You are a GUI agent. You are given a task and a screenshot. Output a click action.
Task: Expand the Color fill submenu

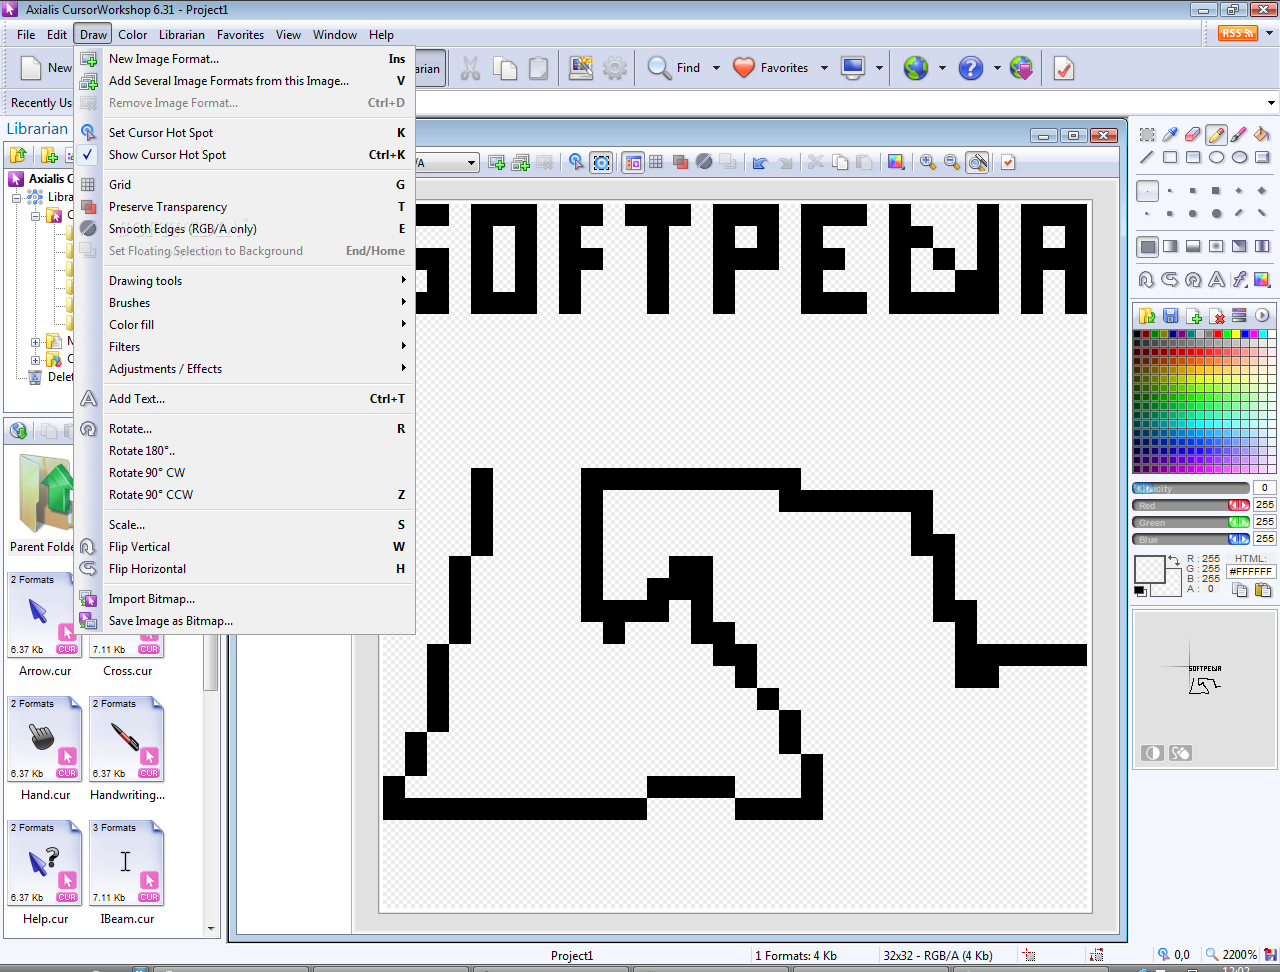(244, 325)
